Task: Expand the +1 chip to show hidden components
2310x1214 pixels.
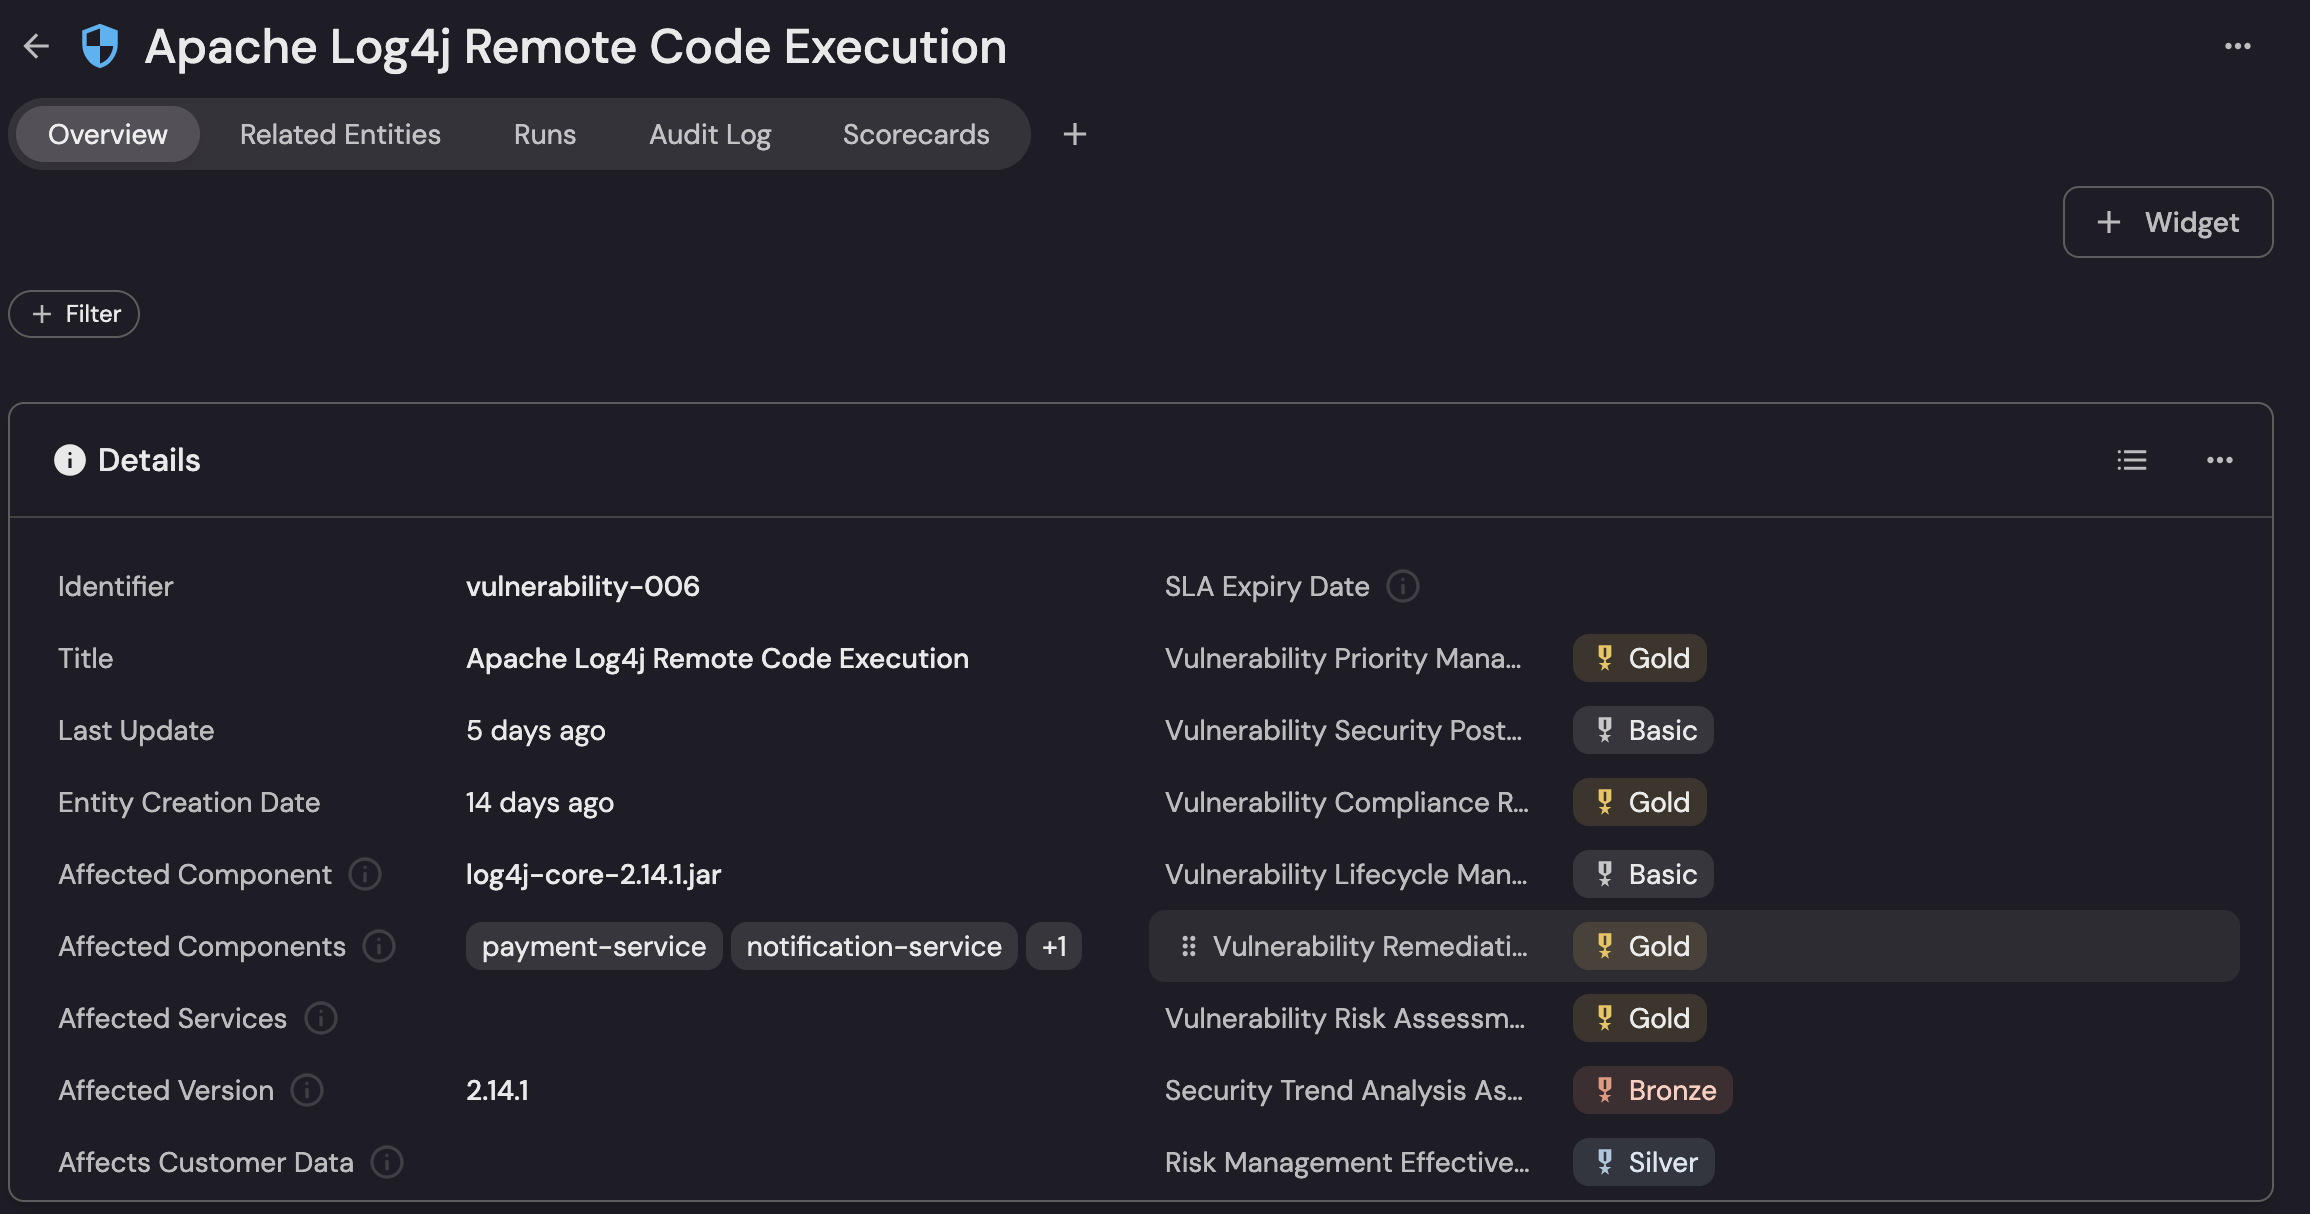Action: tap(1053, 945)
